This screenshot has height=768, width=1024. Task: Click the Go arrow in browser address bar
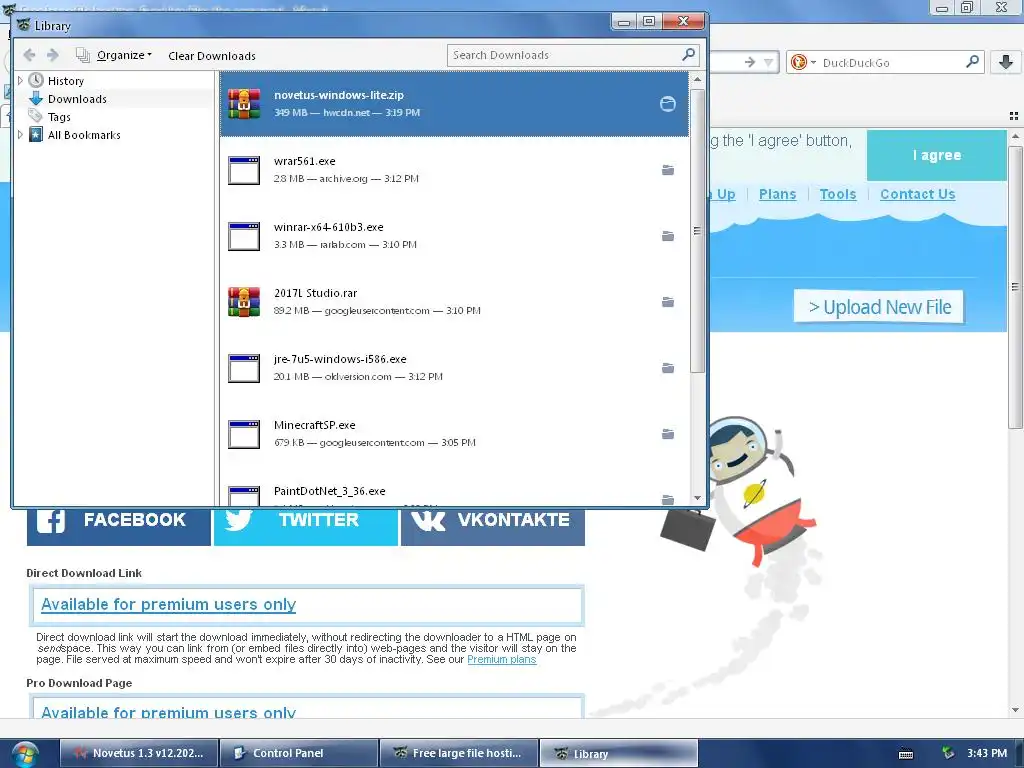click(x=750, y=62)
